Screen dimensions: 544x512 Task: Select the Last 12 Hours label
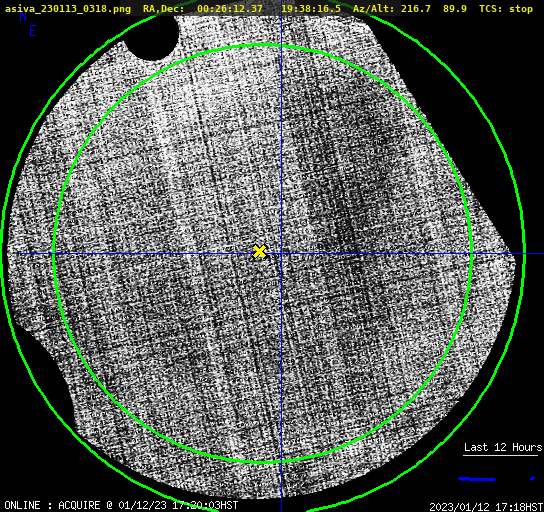pos(503,447)
